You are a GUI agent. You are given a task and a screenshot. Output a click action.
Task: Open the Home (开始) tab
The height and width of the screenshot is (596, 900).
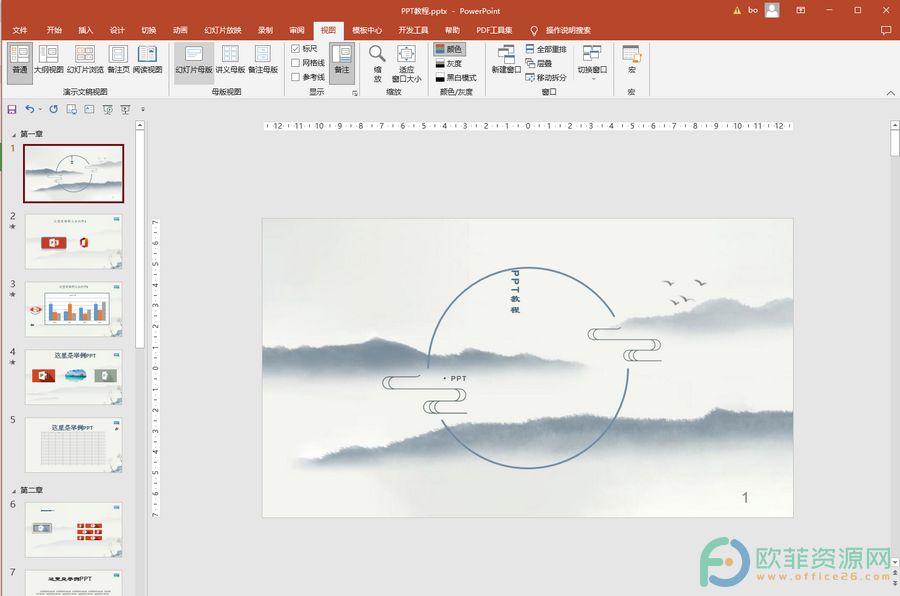pos(54,30)
